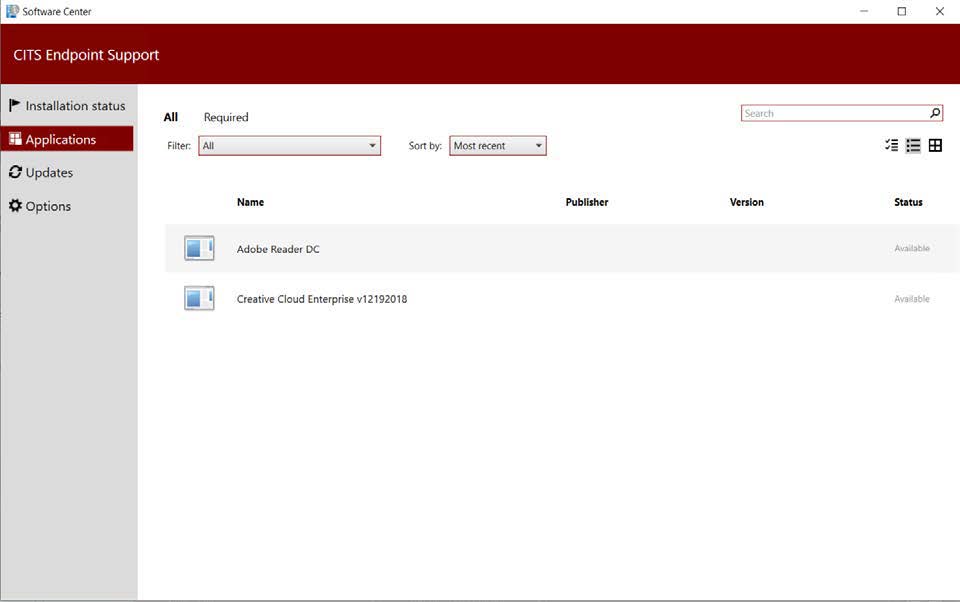Screen dimensions: 960x602
Task: Click Available status for Creative Cloud Enterprise
Action: pyautogui.click(x=912, y=299)
